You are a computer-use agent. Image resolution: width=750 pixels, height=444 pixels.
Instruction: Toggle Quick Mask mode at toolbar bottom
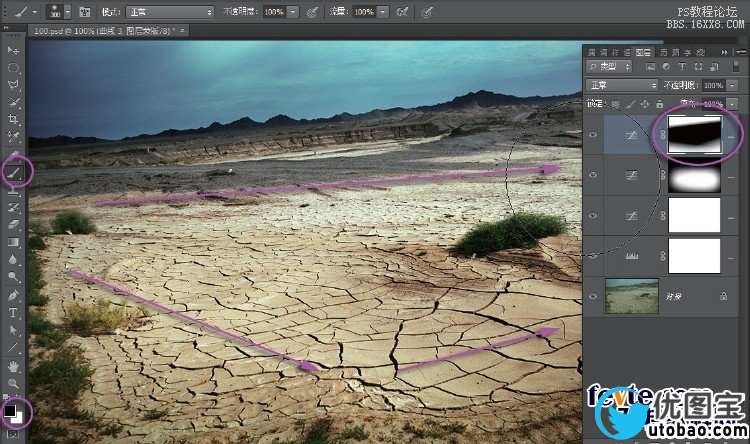point(12,434)
